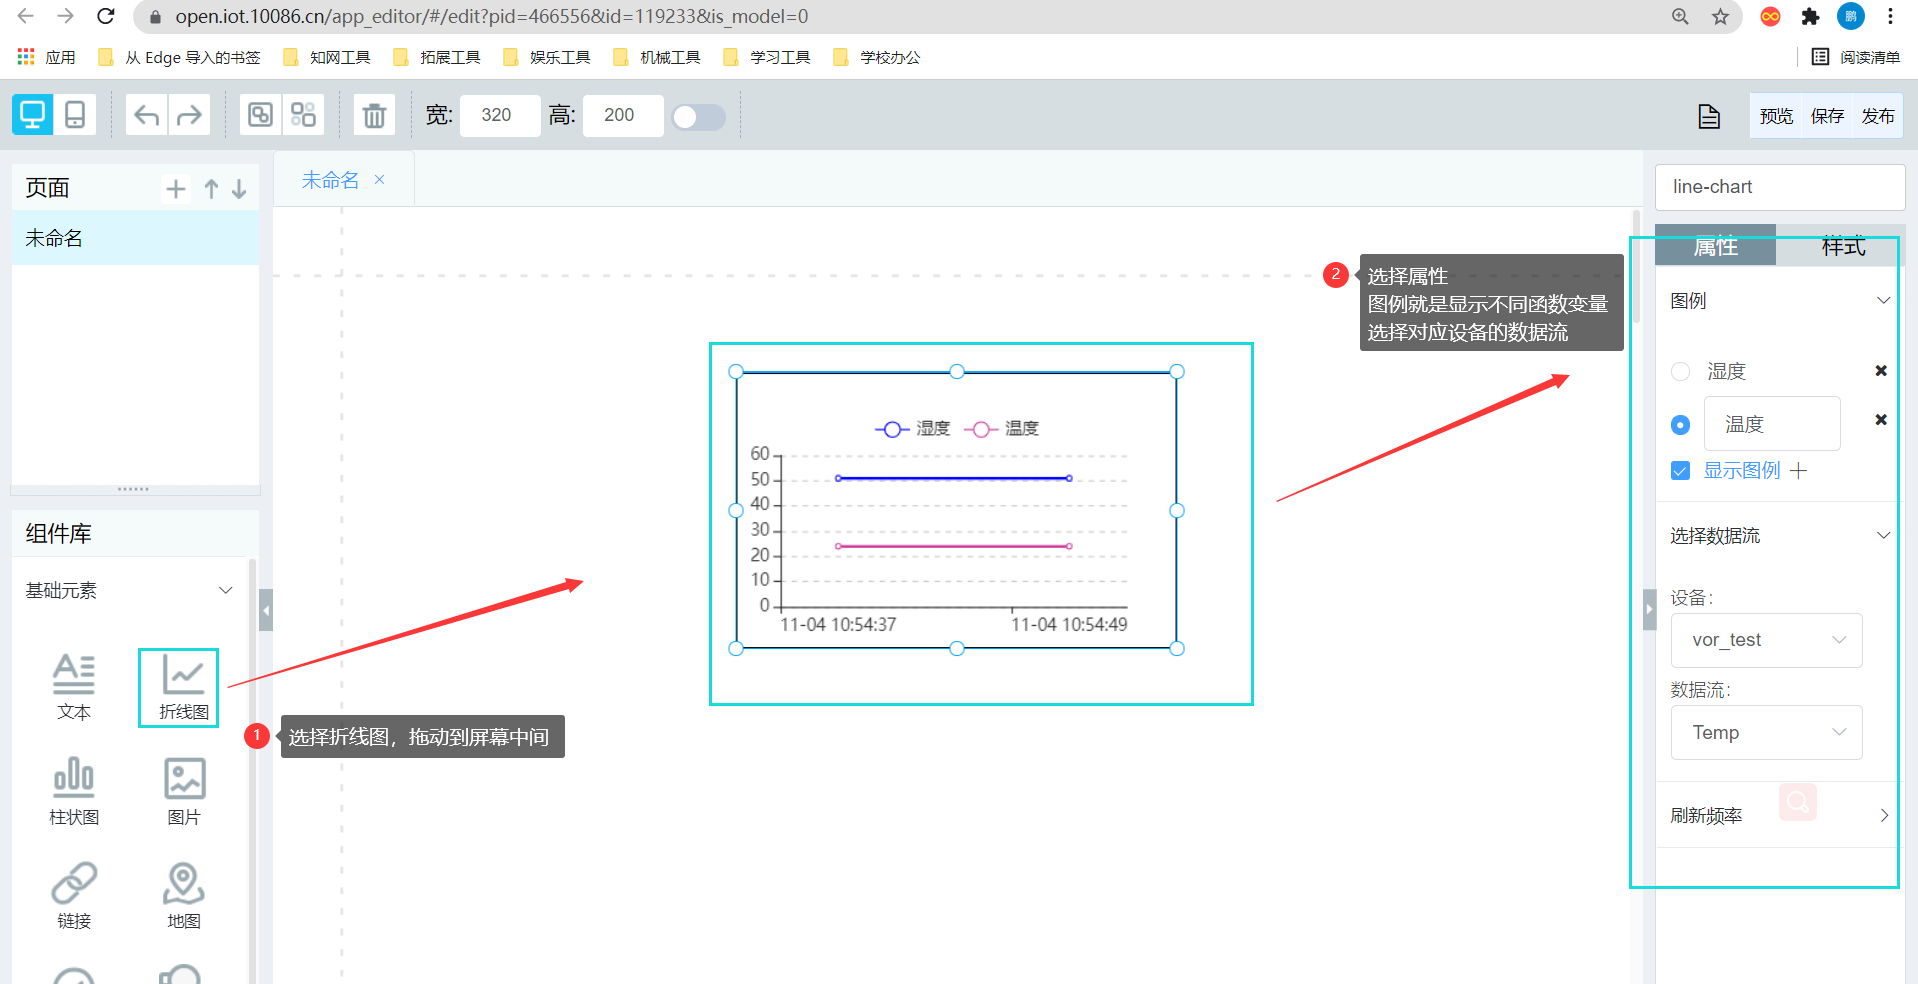Open 机械工具 bookmark folder
The image size is (1918, 984).
click(657, 58)
